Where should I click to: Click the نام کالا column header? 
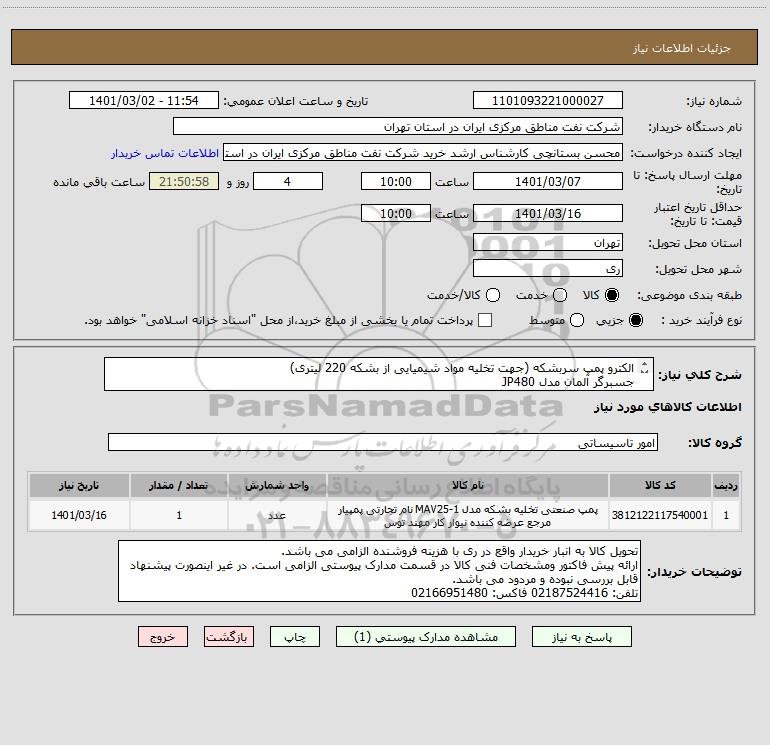(468, 485)
